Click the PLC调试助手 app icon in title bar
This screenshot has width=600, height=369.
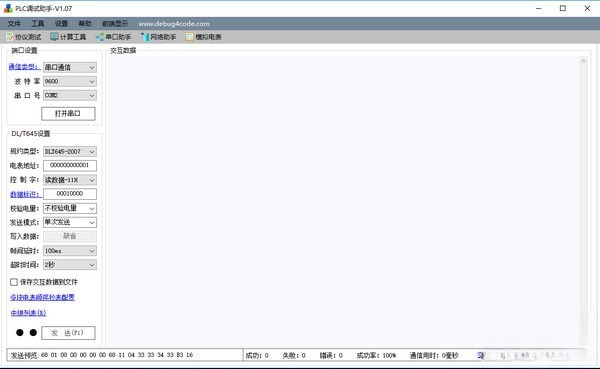tap(8, 8)
